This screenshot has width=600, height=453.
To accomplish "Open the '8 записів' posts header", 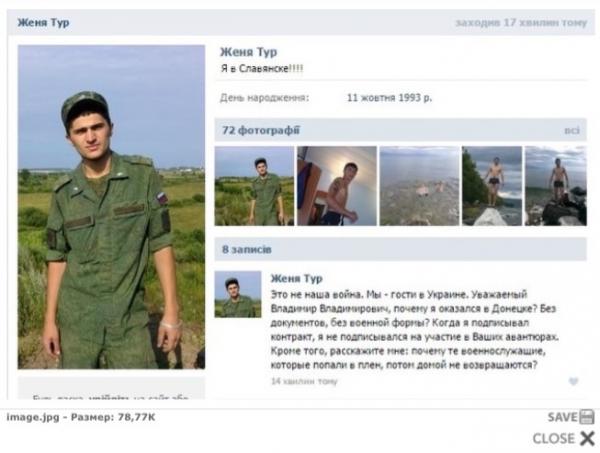I will tap(247, 249).
